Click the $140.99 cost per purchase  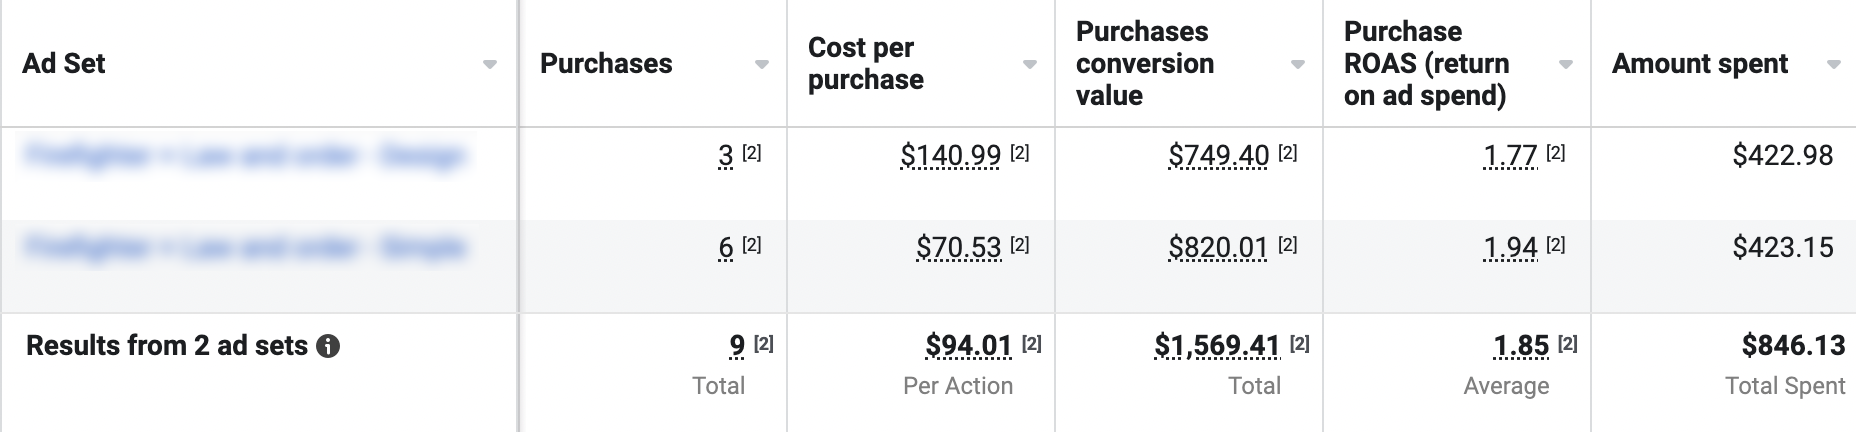click(950, 156)
